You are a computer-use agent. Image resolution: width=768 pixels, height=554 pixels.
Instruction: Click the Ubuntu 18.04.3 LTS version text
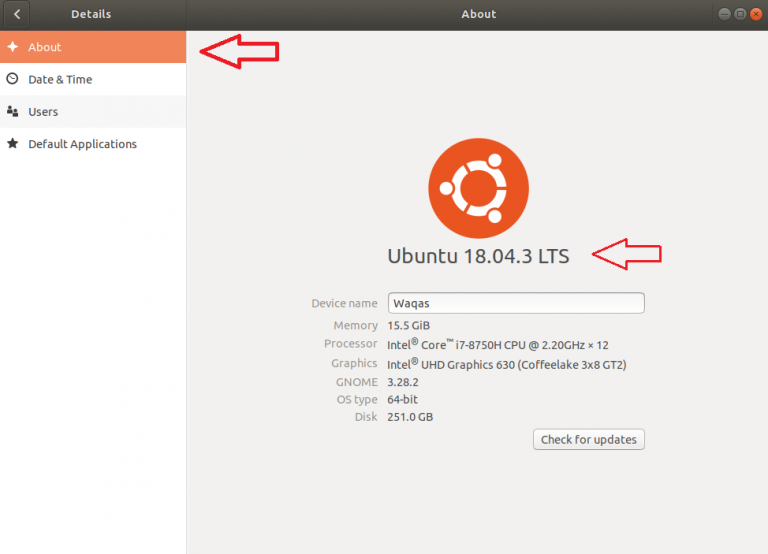coord(479,256)
